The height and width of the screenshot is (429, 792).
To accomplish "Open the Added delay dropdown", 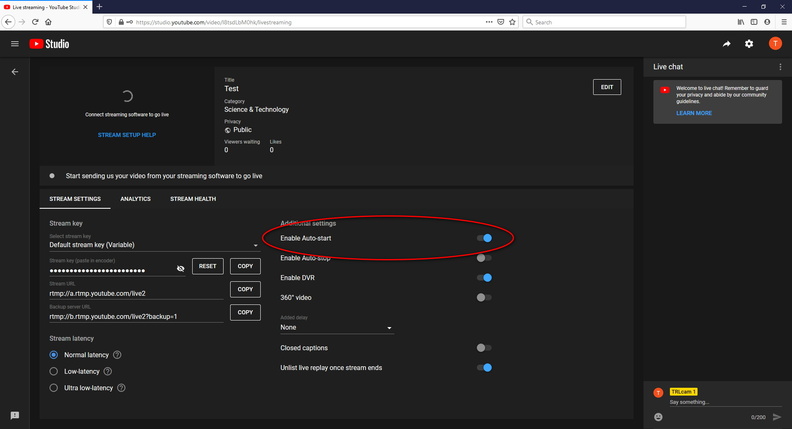I will 336,327.
